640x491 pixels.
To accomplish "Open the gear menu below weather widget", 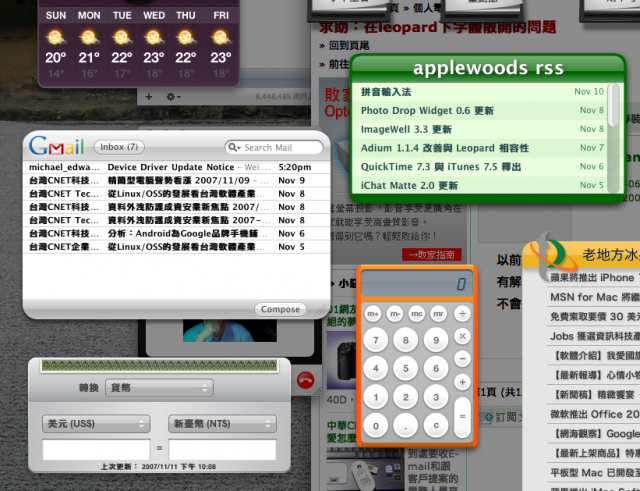I will 173,97.
